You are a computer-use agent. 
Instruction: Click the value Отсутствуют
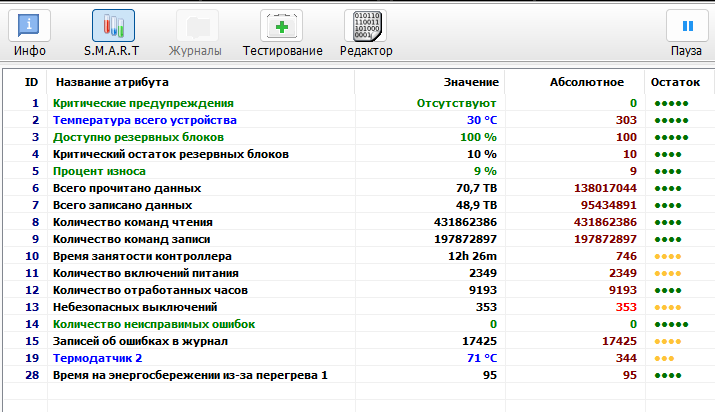pyautogui.click(x=456, y=103)
